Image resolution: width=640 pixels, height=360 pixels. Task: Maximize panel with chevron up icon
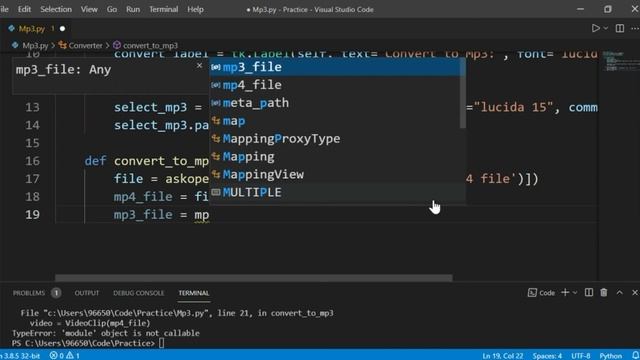click(x=620, y=292)
